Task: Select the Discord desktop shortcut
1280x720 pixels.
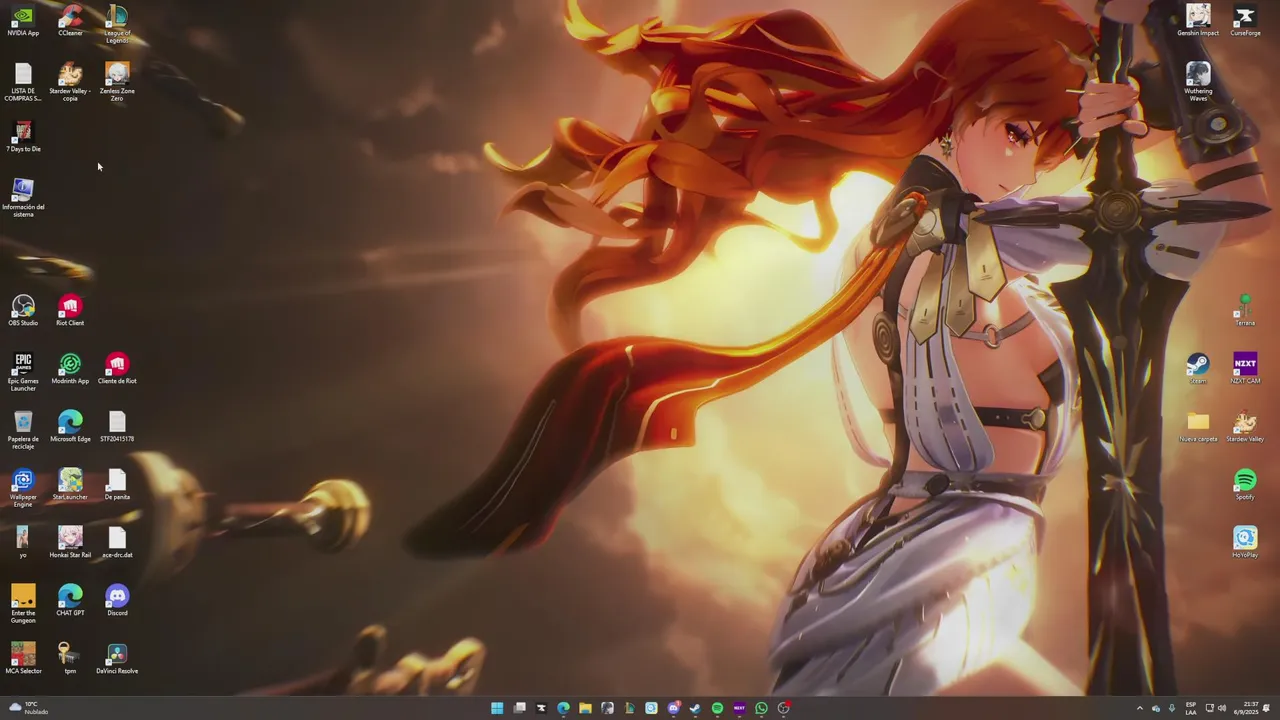Action: pos(117,601)
